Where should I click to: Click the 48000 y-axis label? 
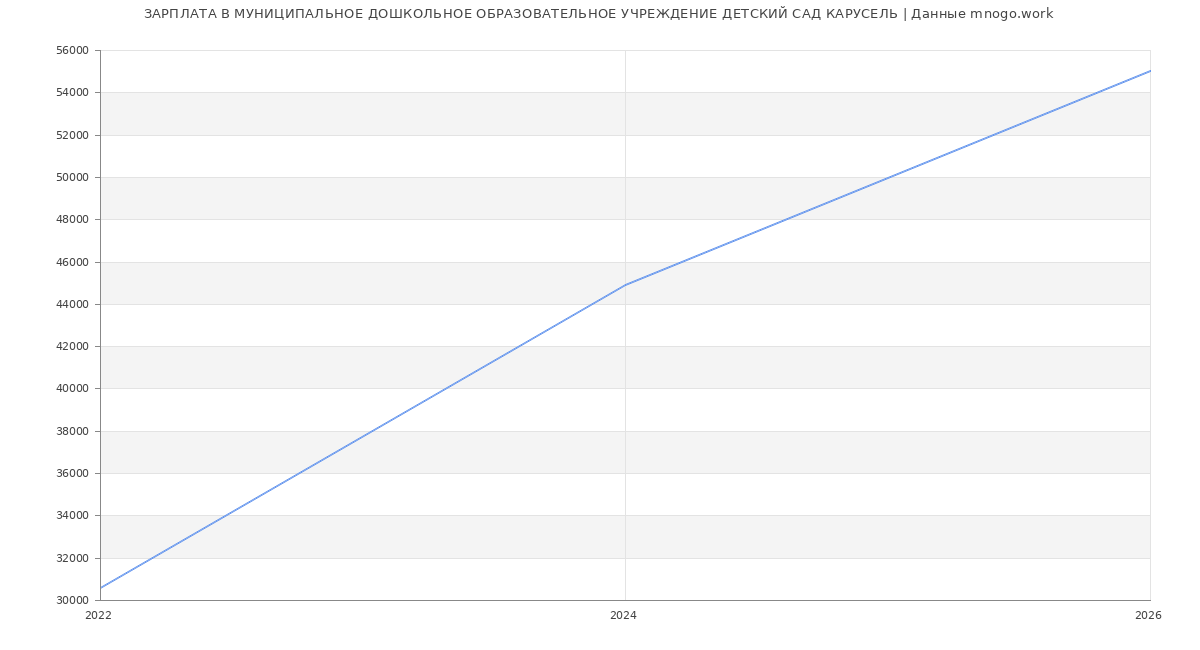pyautogui.click(x=72, y=220)
